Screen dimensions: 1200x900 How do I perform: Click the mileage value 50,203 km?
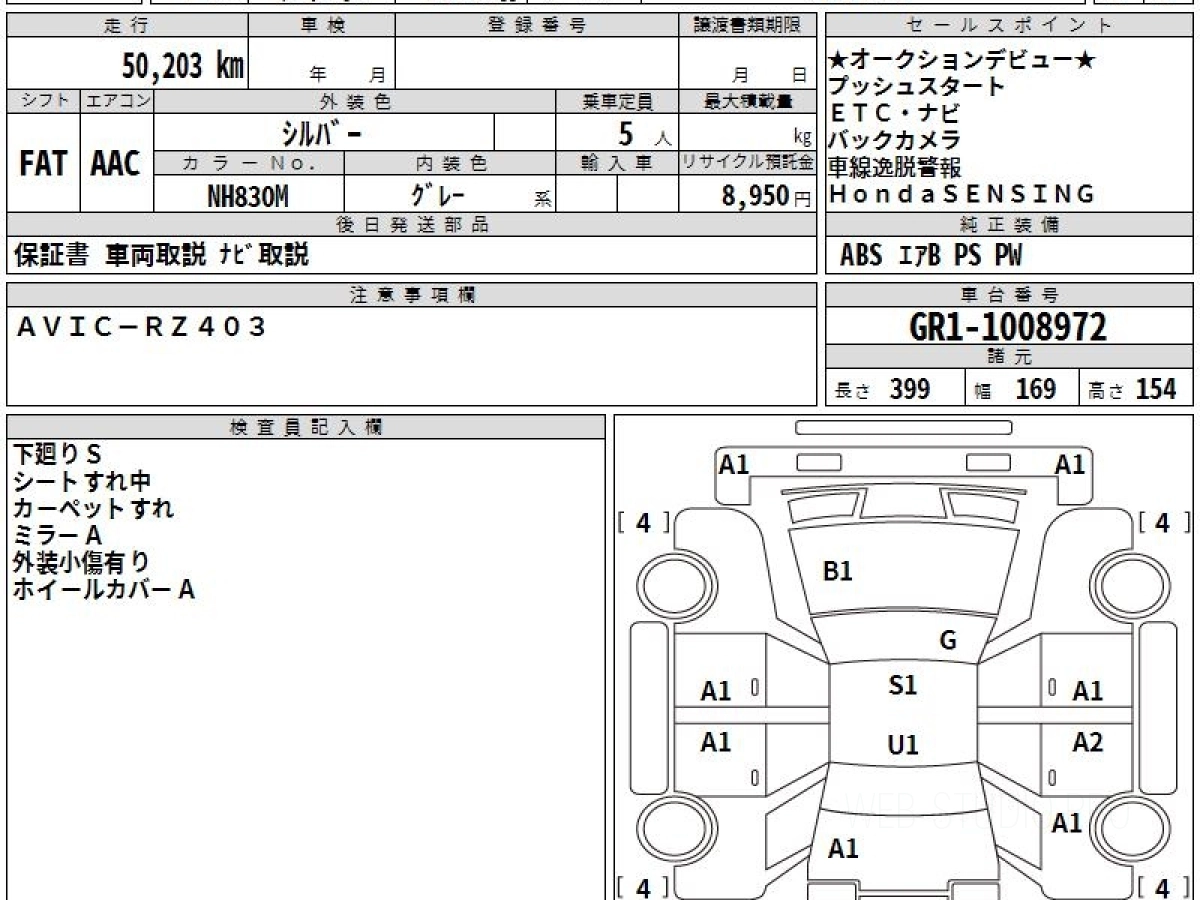(183, 66)
